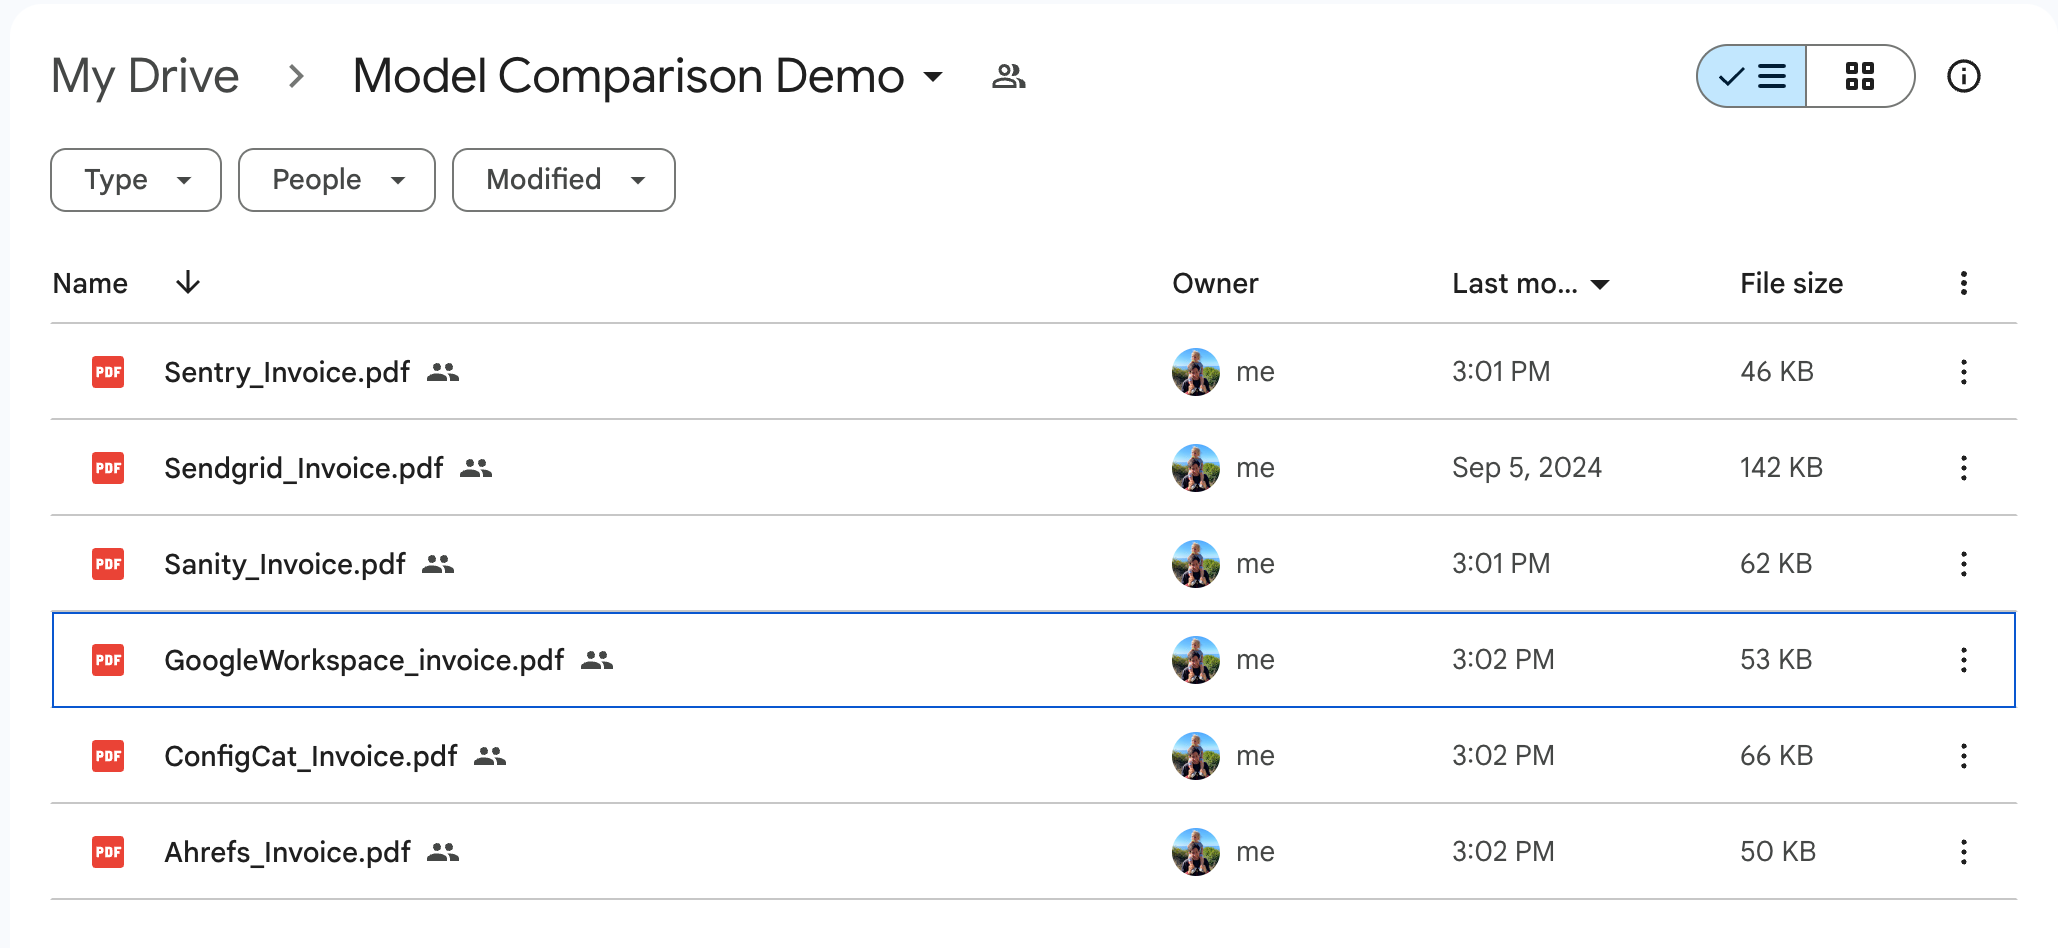Select the ConfigCat_Invoice.pdf file name
The height and width of the screenshot is (948, 2058).
[311, 756]
